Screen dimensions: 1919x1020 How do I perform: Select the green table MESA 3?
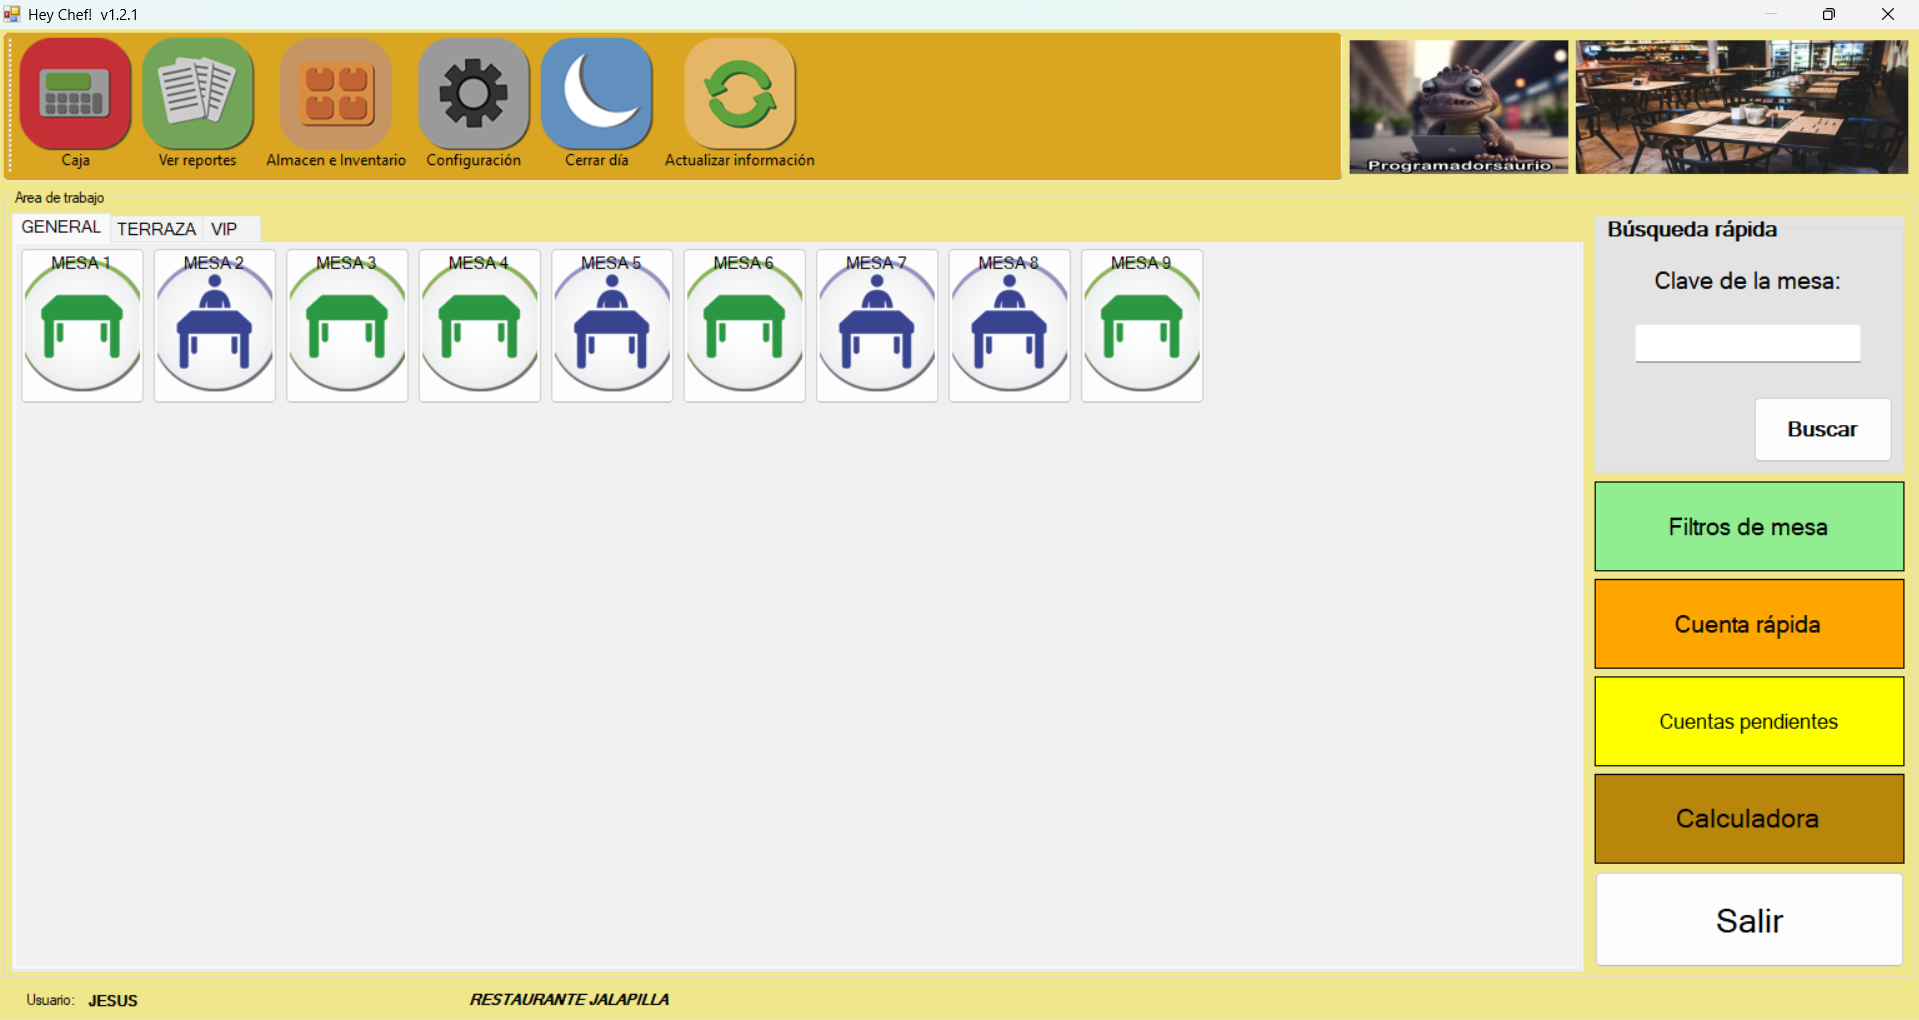point(347,326)
